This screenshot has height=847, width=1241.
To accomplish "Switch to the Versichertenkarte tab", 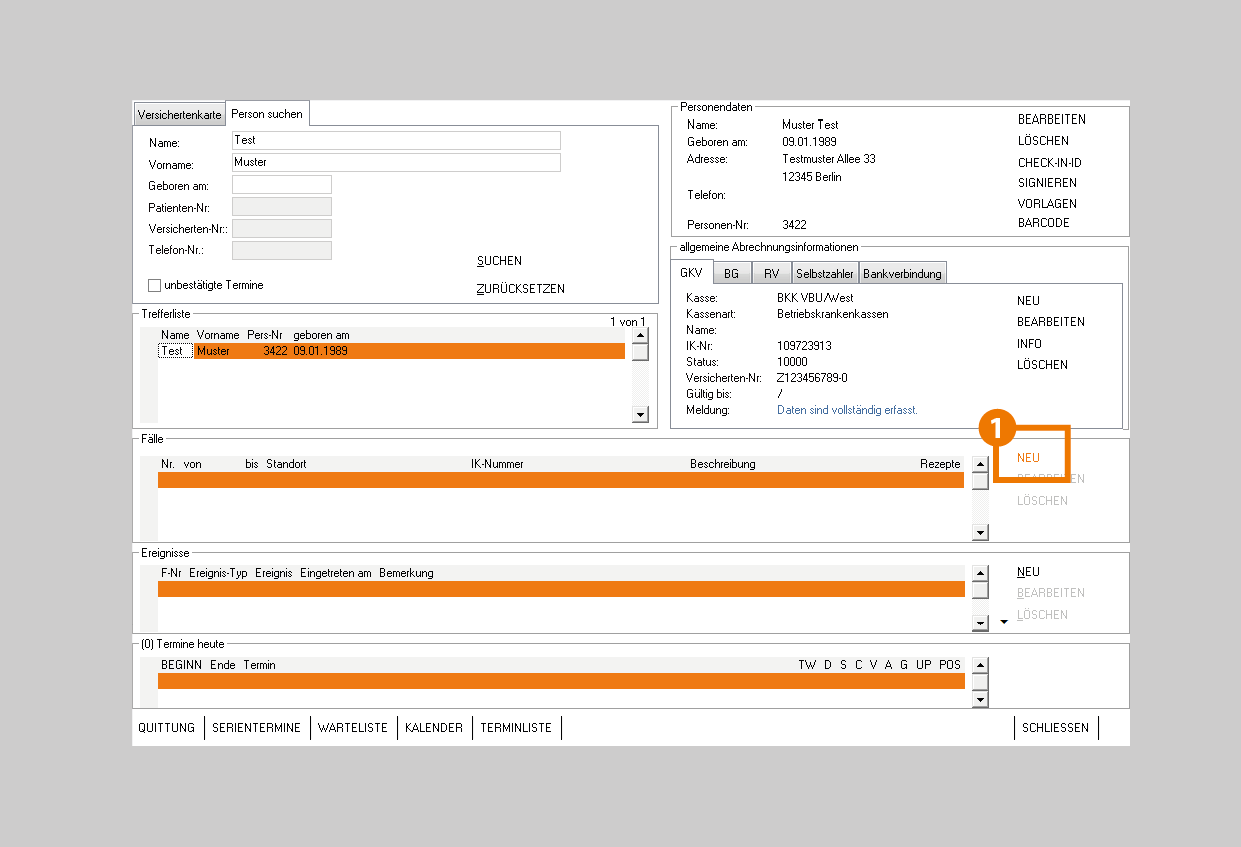I will click(x=180, y=115).
